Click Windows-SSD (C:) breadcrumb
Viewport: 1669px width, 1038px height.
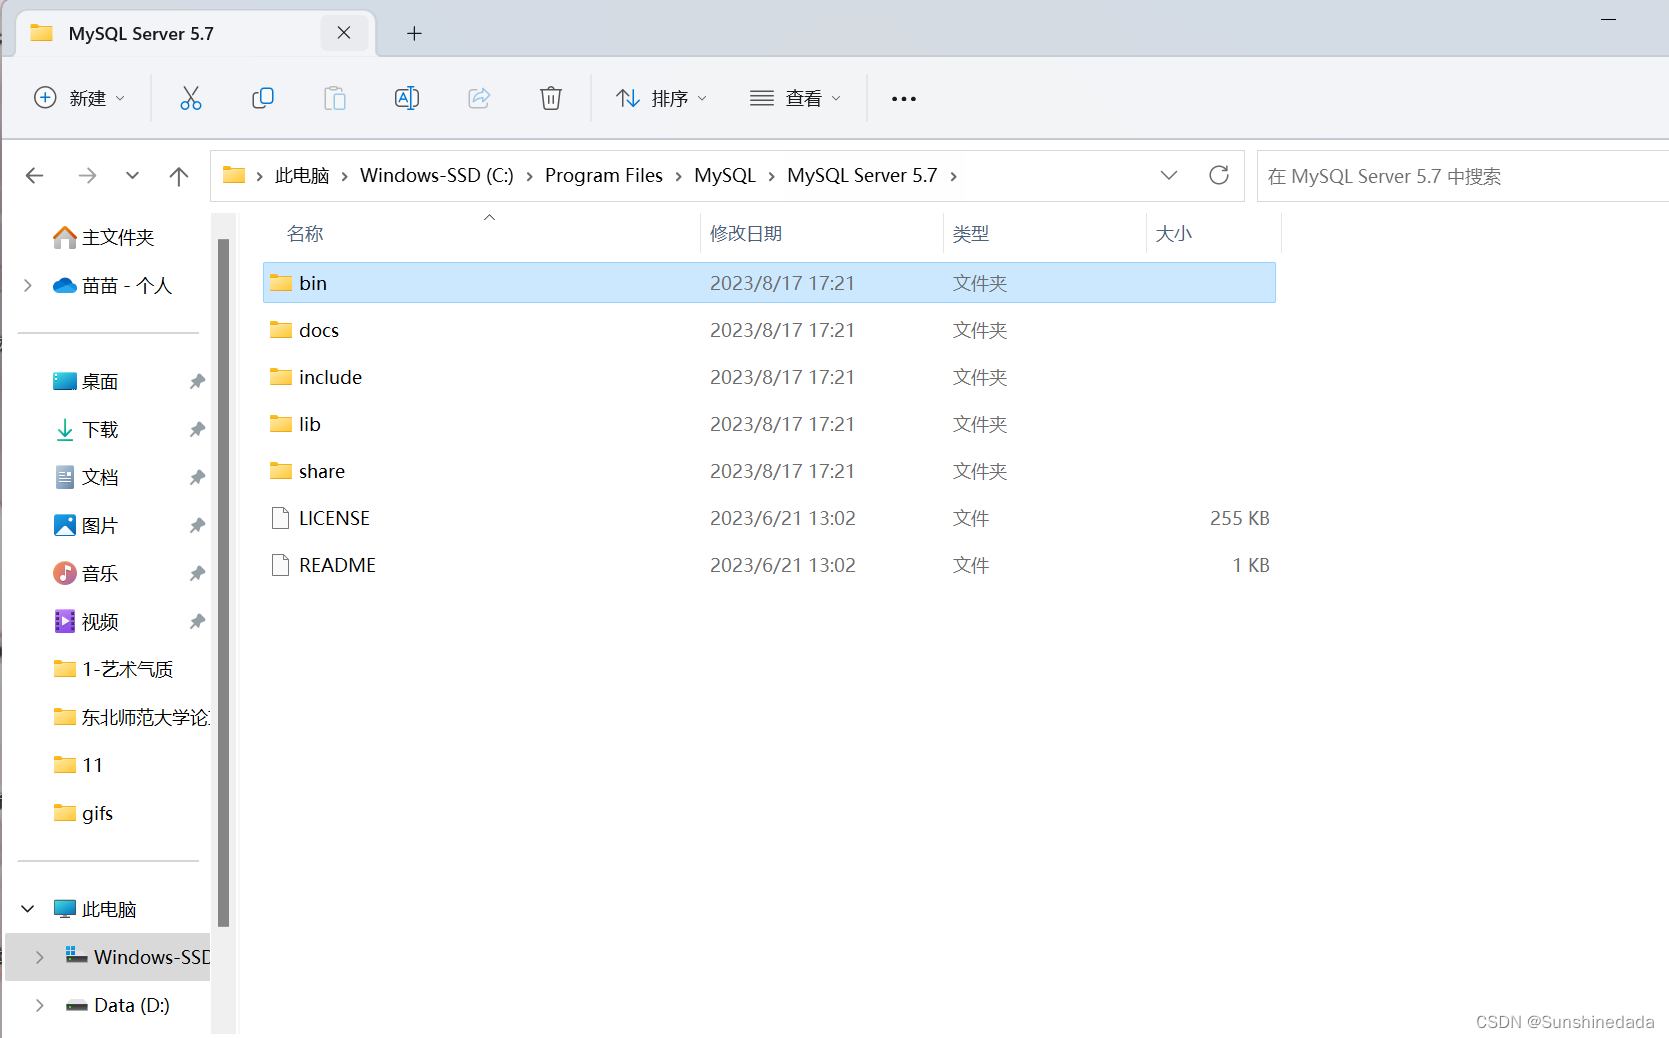[437, 175]
